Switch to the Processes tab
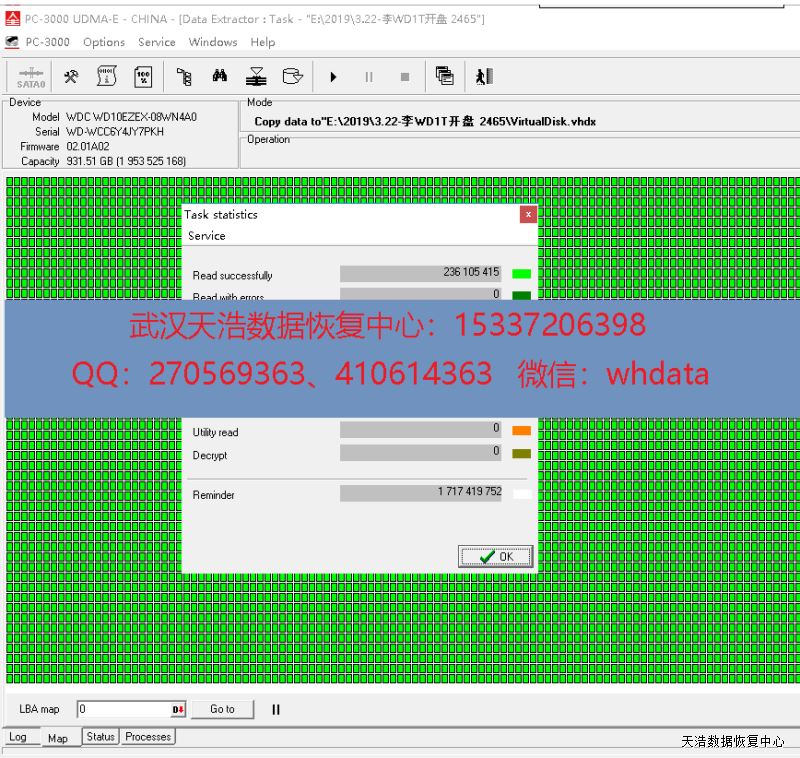 pos(148,737)
